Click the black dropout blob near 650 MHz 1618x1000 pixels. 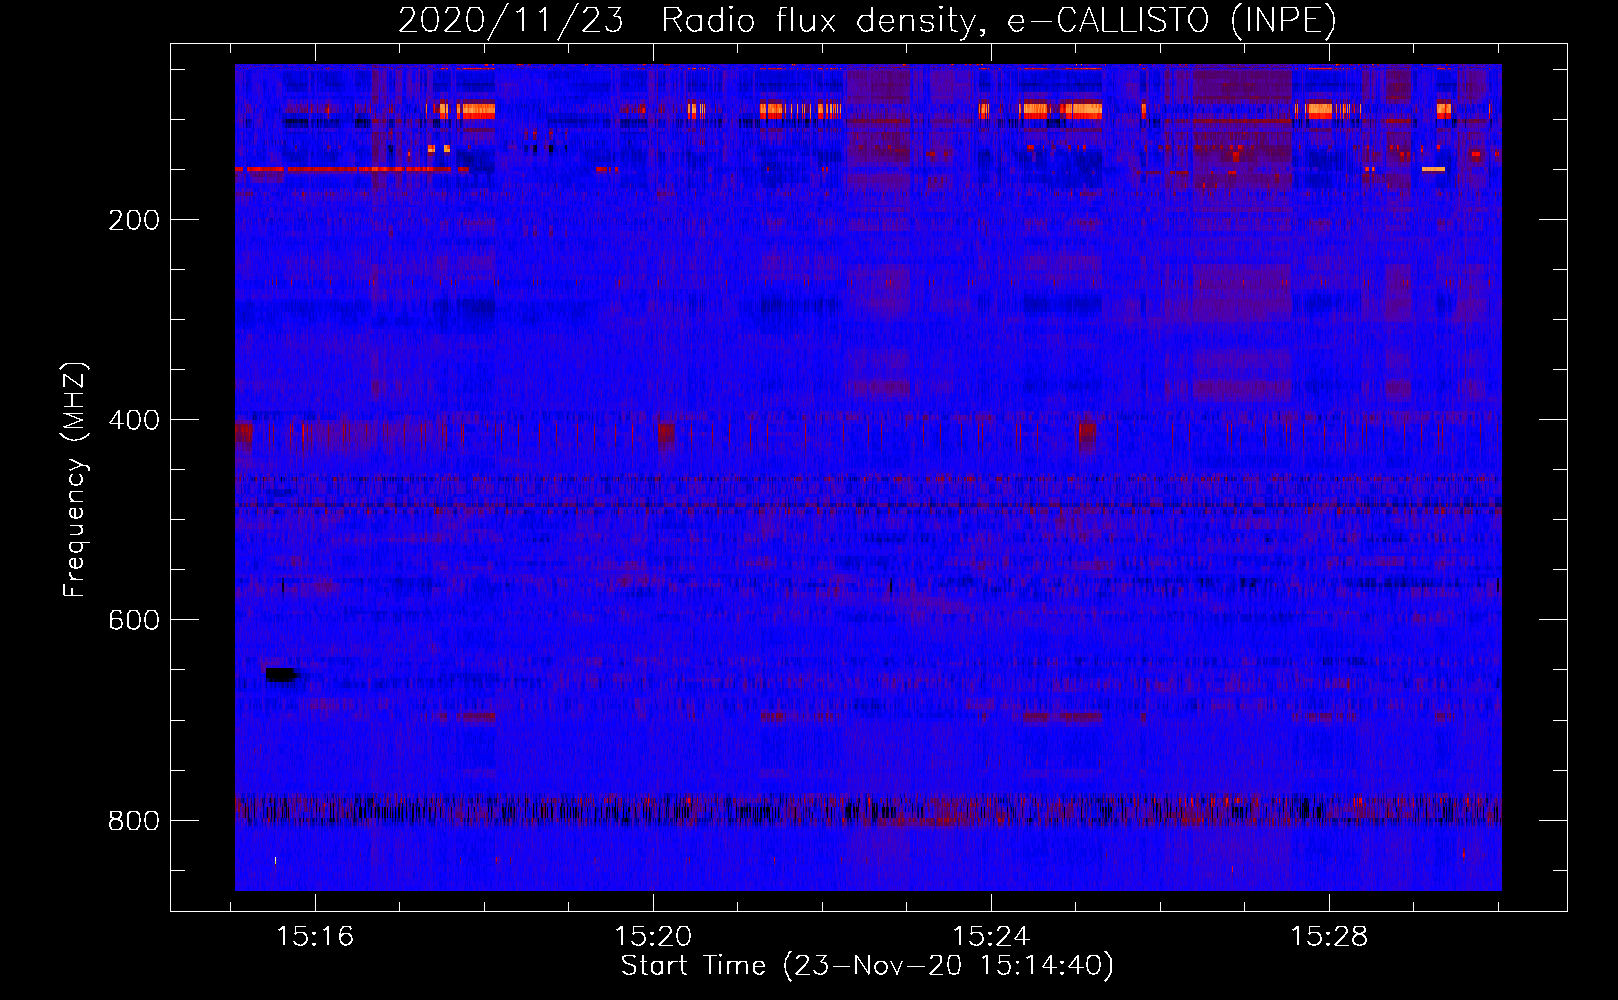click(x=282, y=674)
